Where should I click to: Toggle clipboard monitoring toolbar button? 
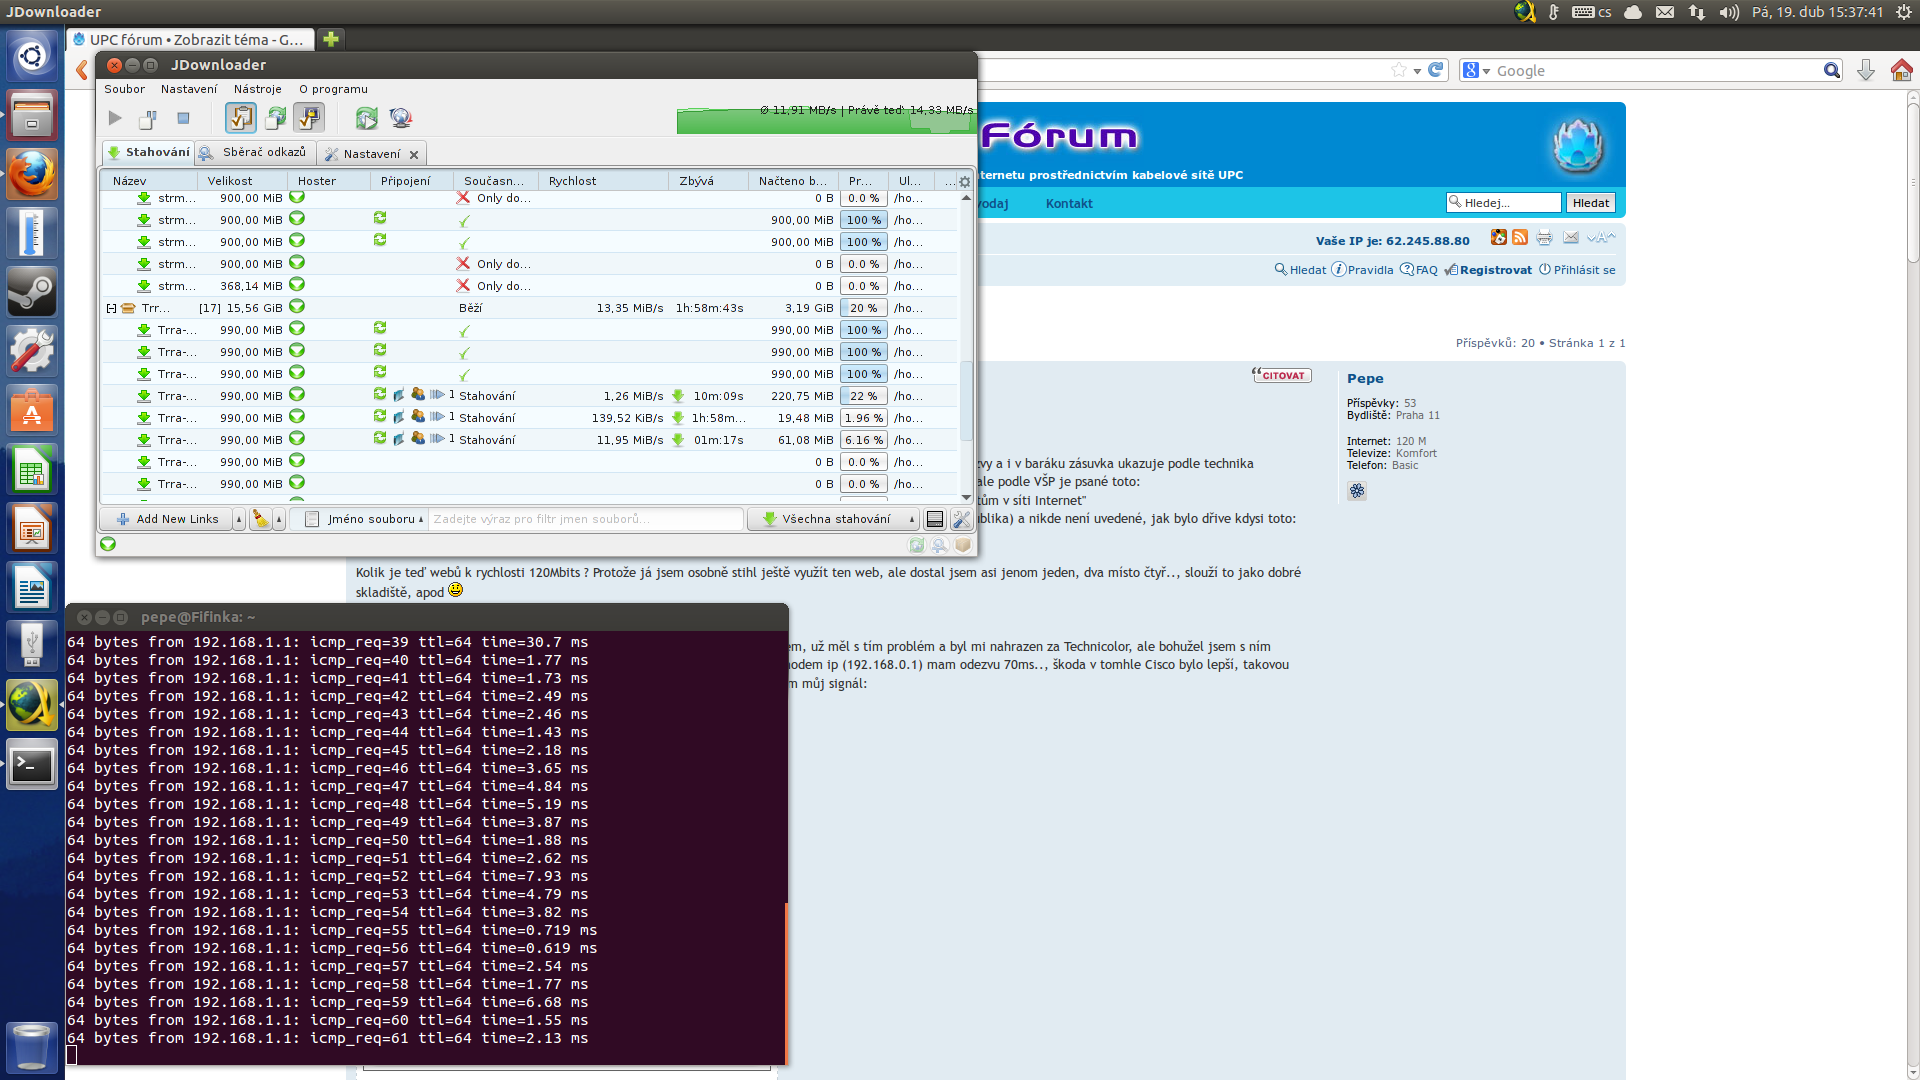pyautogui.click(x=240, y=118)
